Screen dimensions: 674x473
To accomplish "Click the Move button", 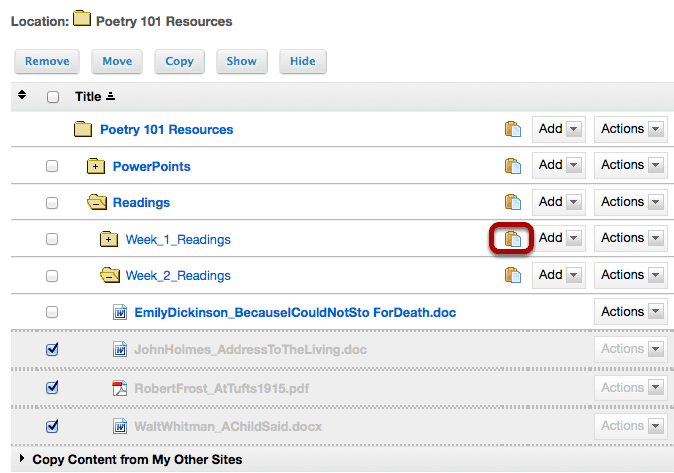I will pyautogui.click(x=117, y=61).
